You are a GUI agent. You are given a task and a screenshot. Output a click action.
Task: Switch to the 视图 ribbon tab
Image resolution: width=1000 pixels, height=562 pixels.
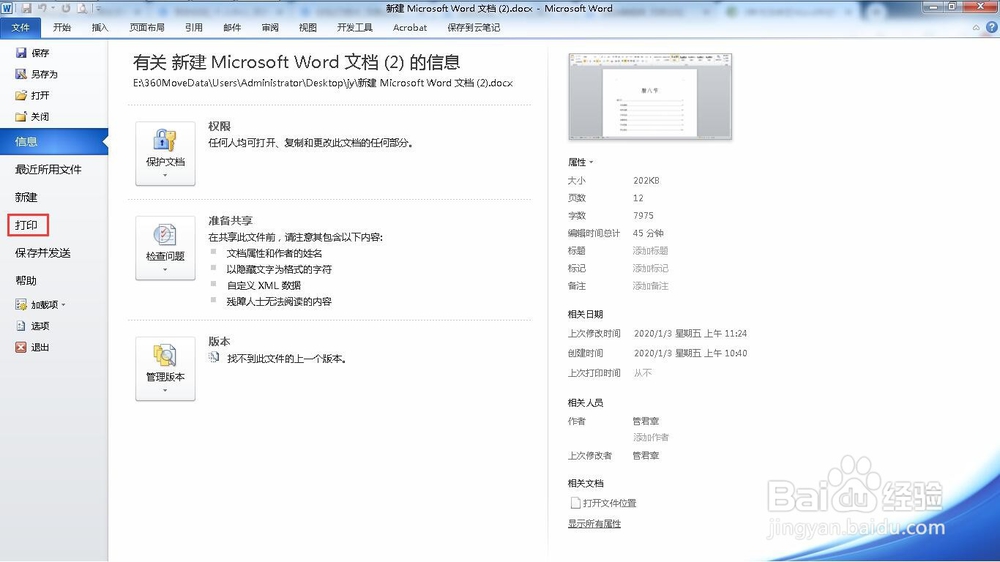click(308, 27)
